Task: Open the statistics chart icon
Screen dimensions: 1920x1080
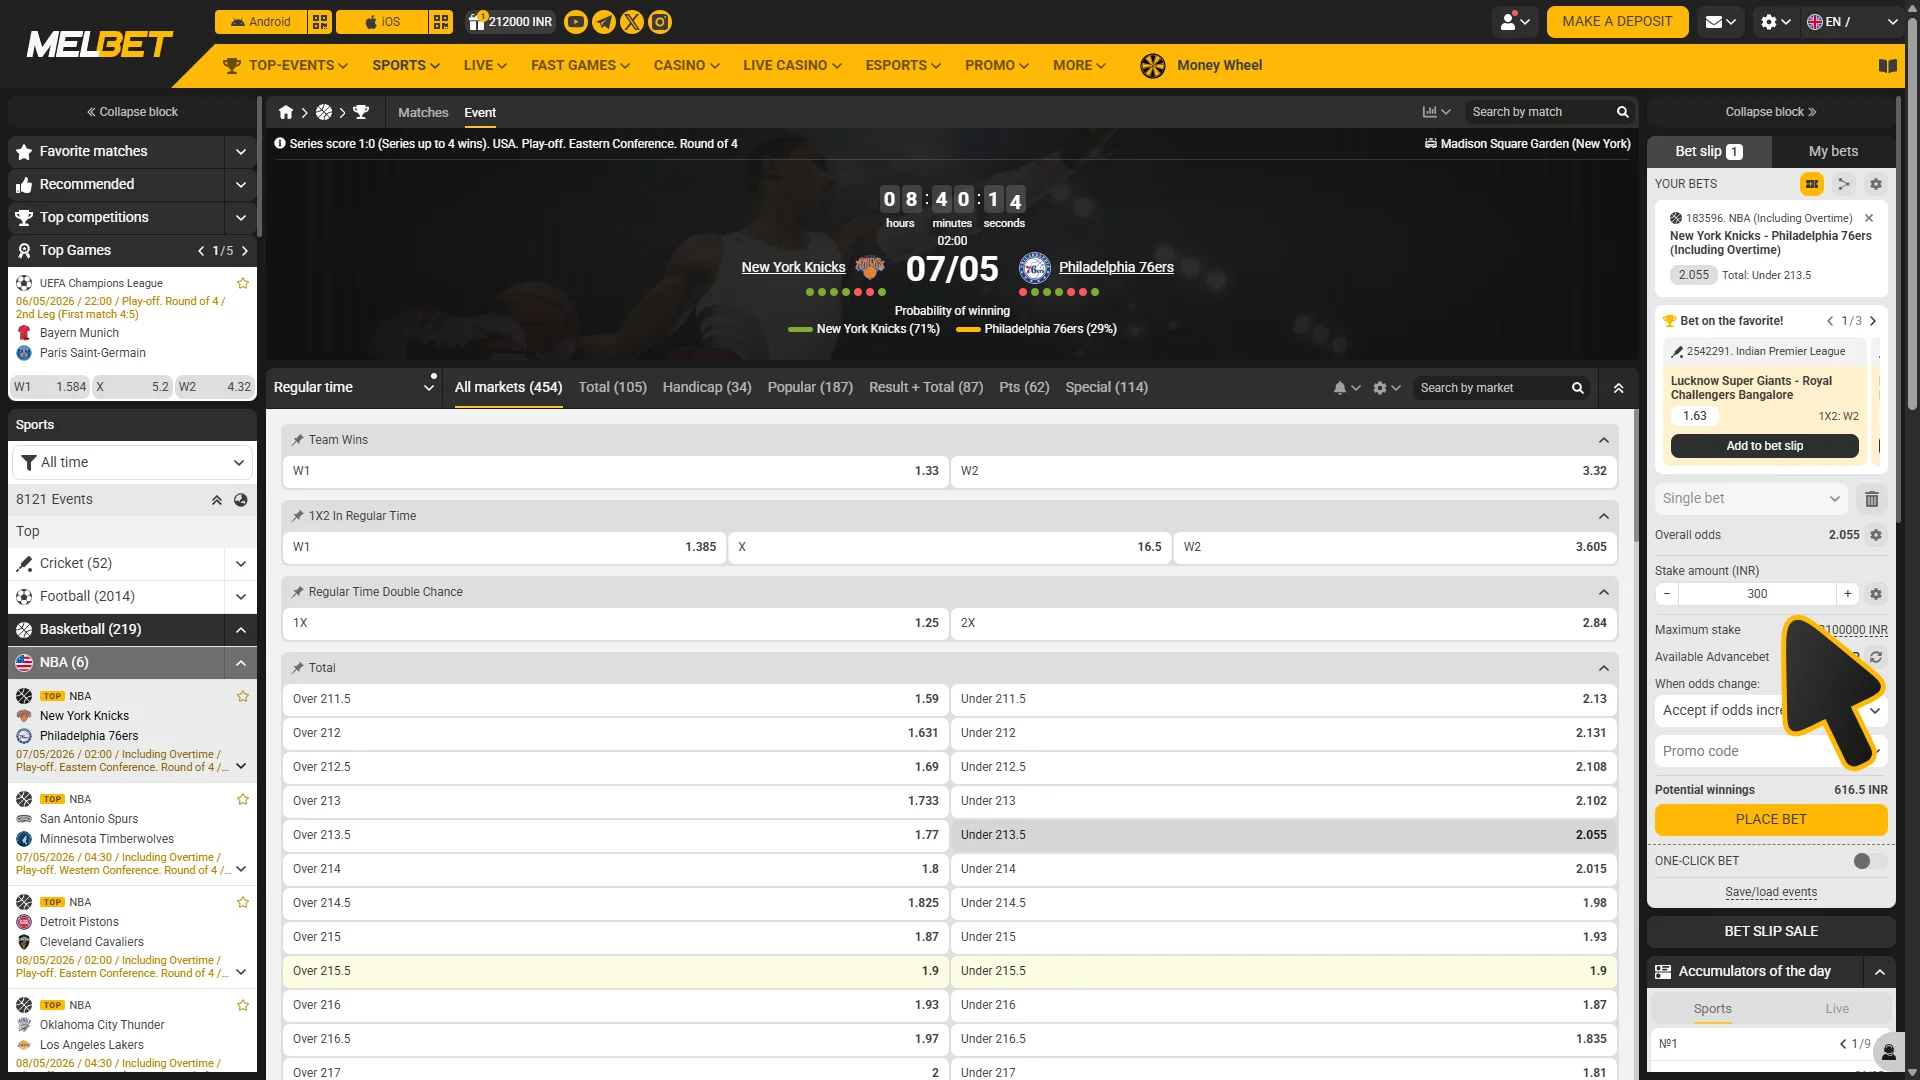Action: (x=1436, y=112)
